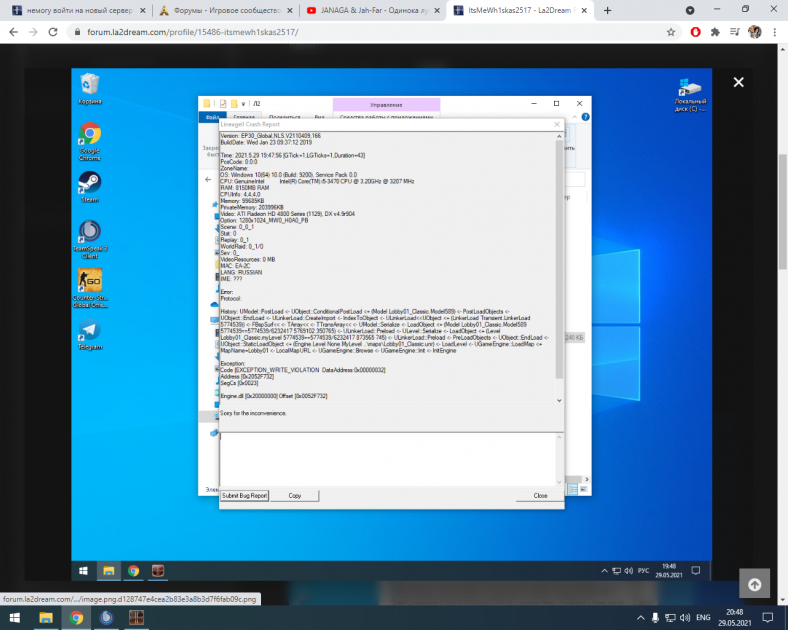
Task: Bookmark this page with the star
Action: click(x=670, y=32)
